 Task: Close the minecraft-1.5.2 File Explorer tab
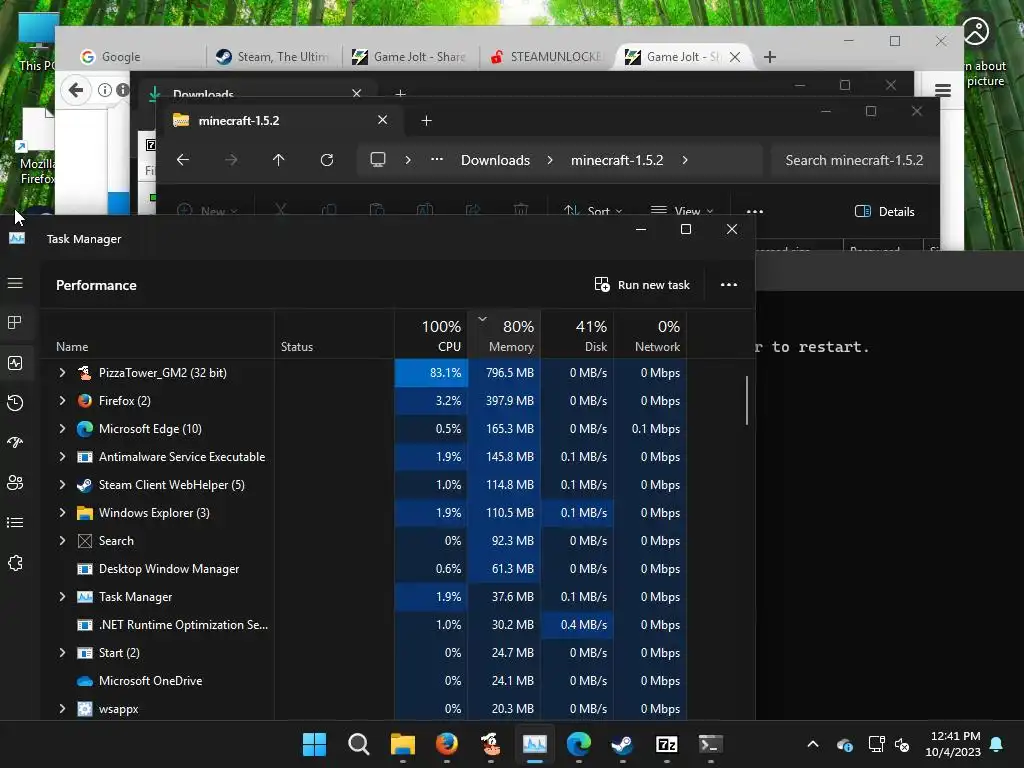point(383,120)
